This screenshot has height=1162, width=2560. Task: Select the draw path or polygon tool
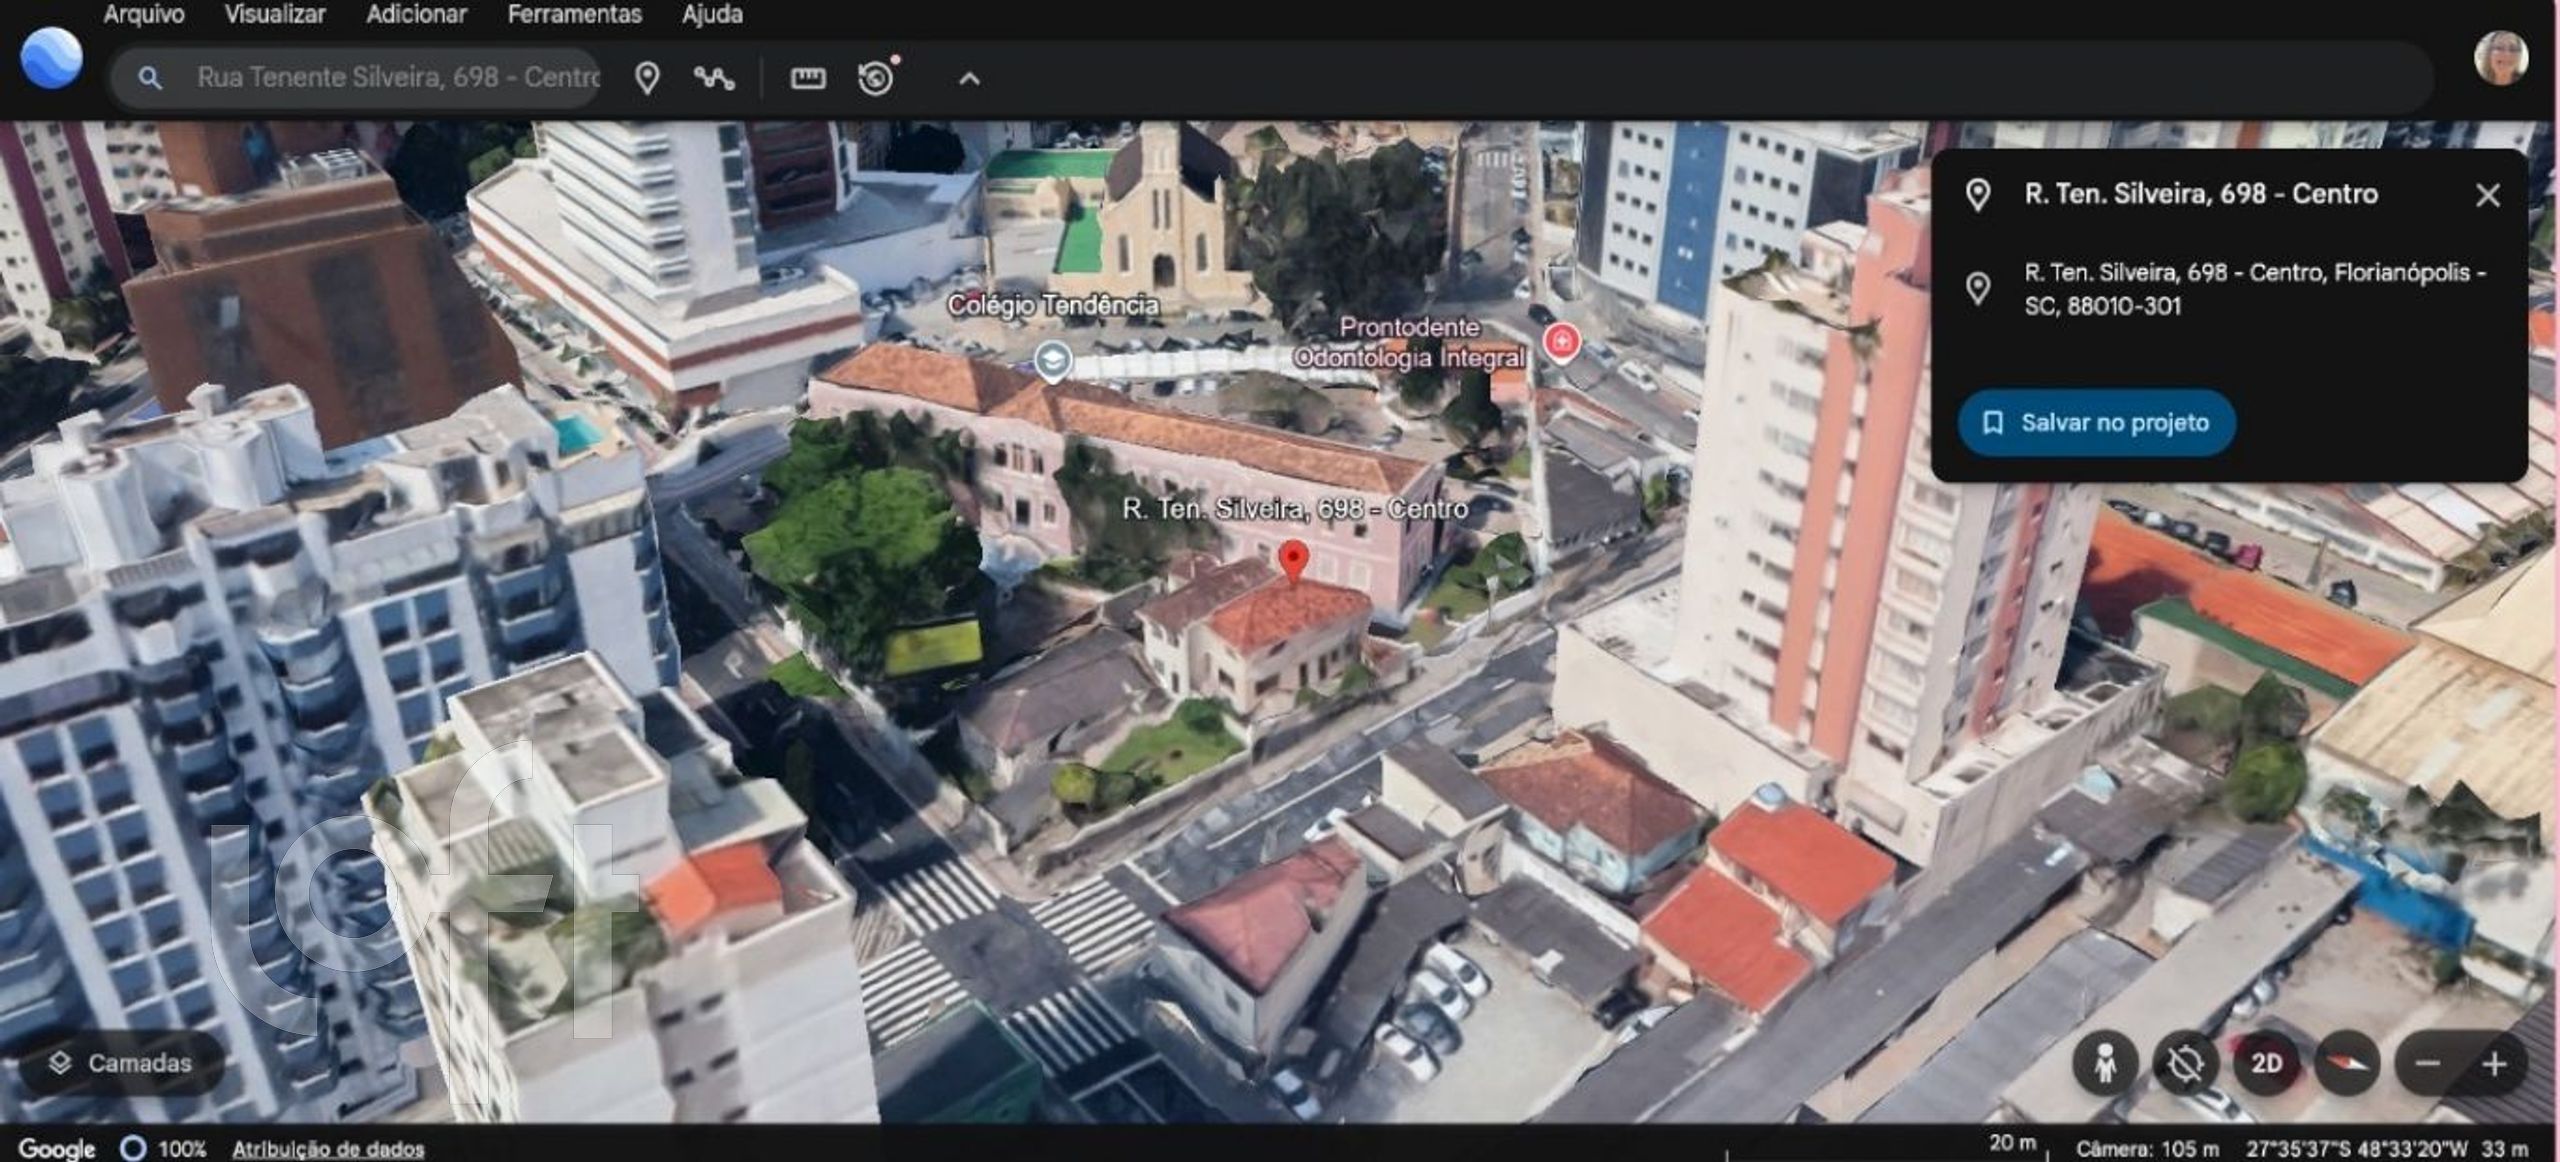pos(714,78)
